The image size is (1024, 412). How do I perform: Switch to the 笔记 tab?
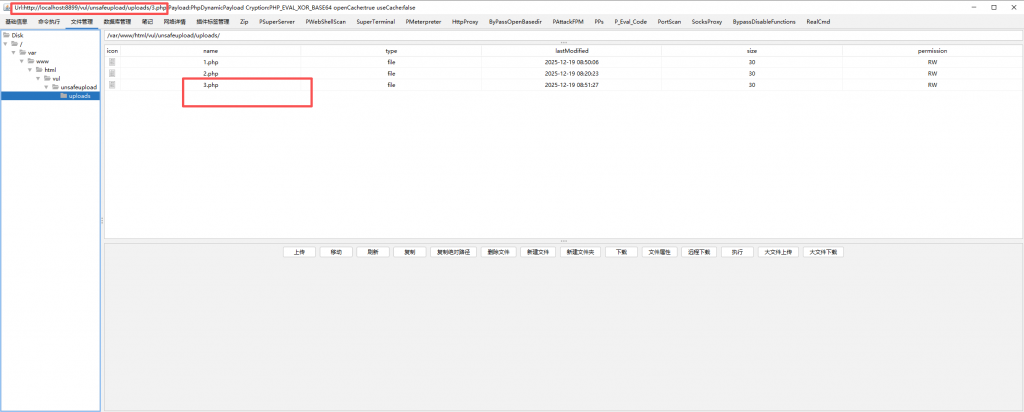(x=148, y=22)
